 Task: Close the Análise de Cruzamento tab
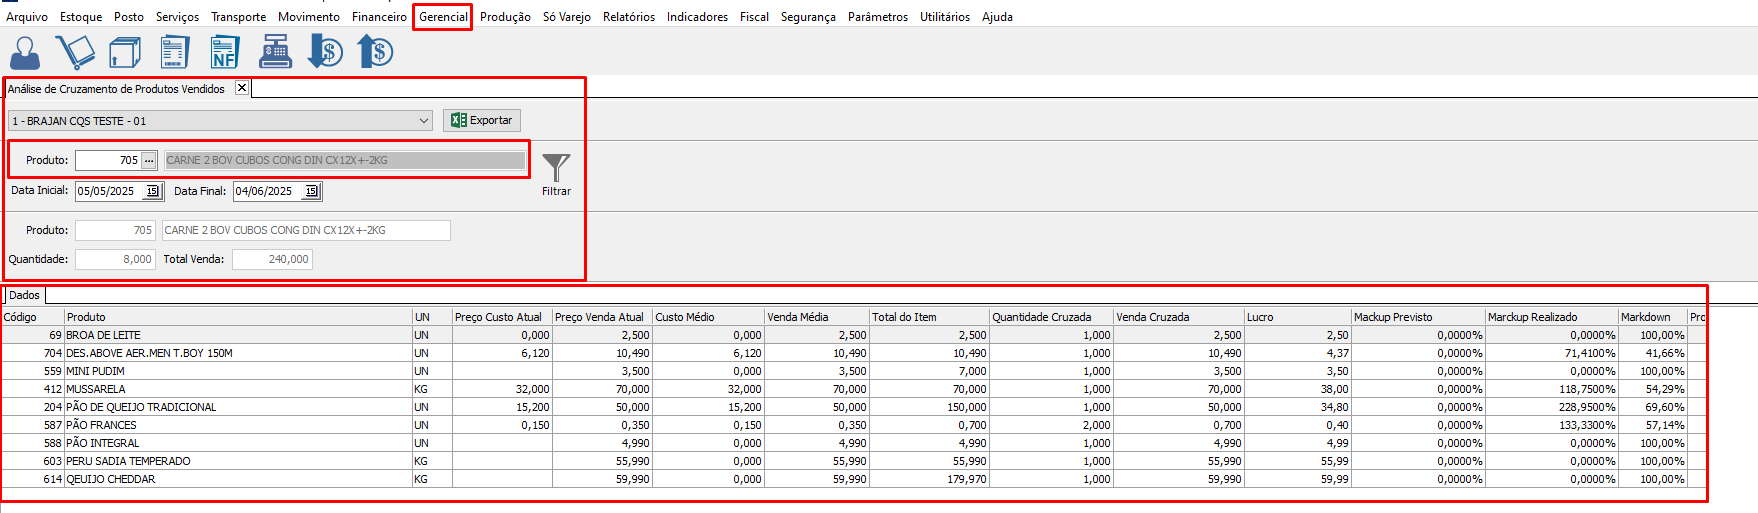coord(242,88)
